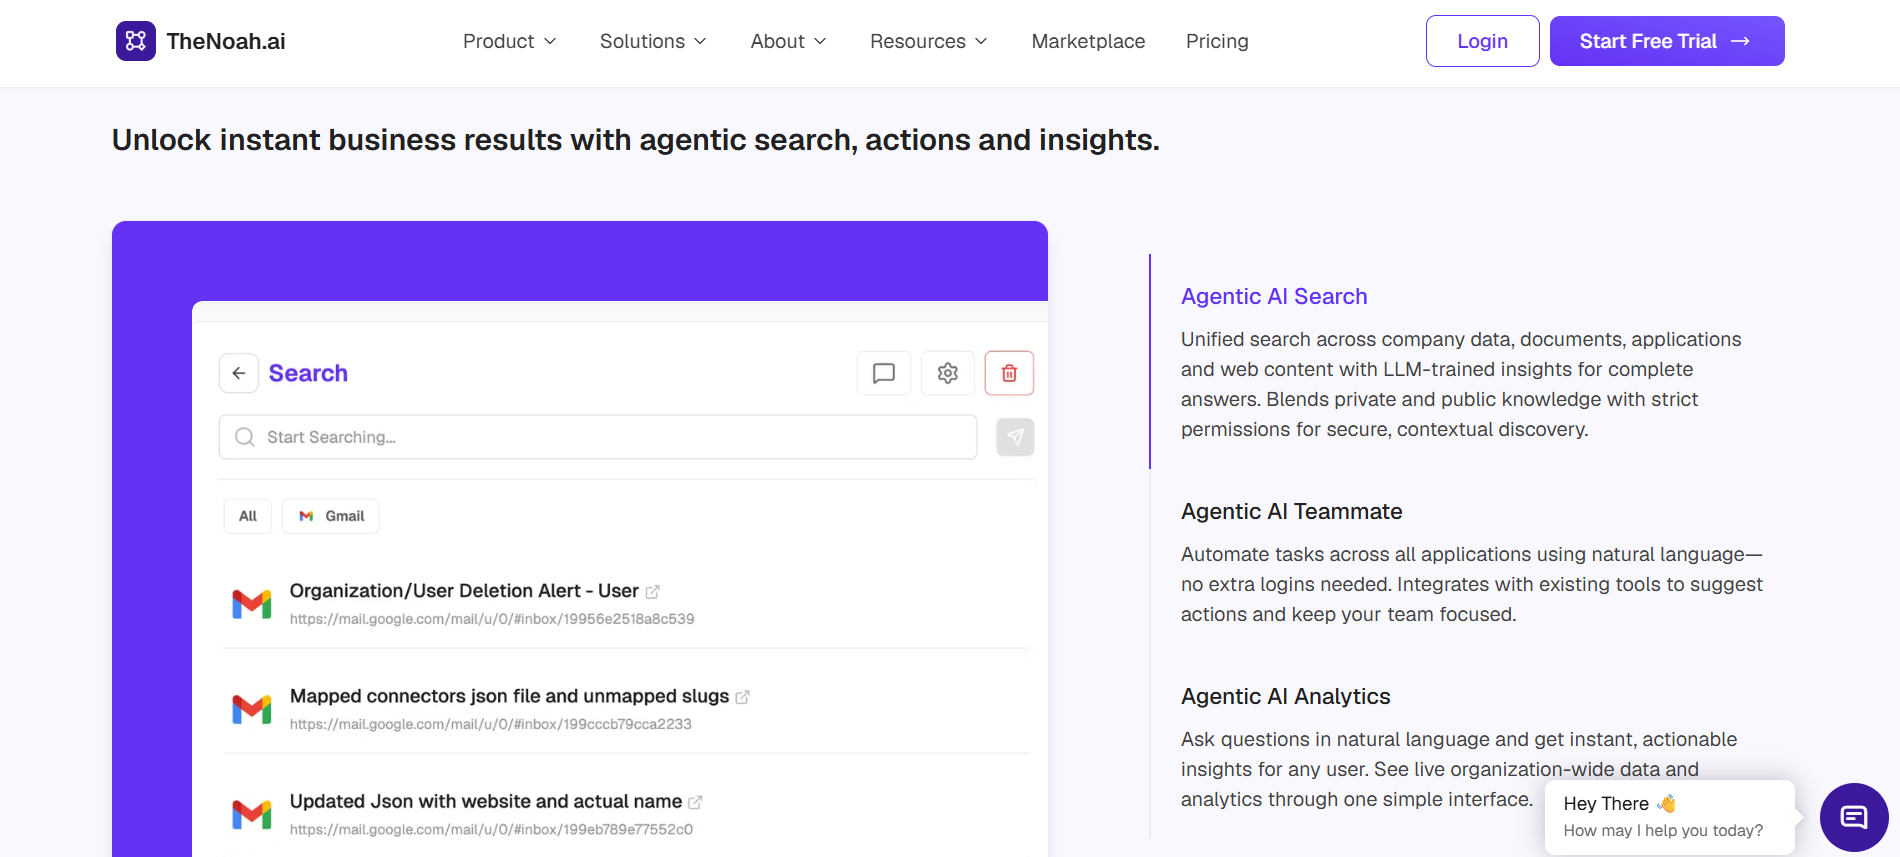Expand the Resources menu

tap(928, 41)
